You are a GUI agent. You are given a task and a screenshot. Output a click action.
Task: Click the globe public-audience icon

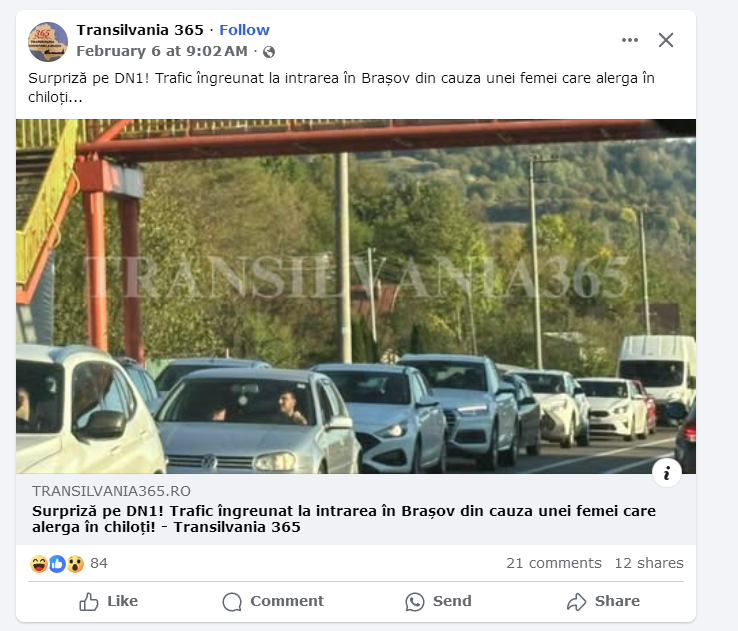click(x=269, y=52)
